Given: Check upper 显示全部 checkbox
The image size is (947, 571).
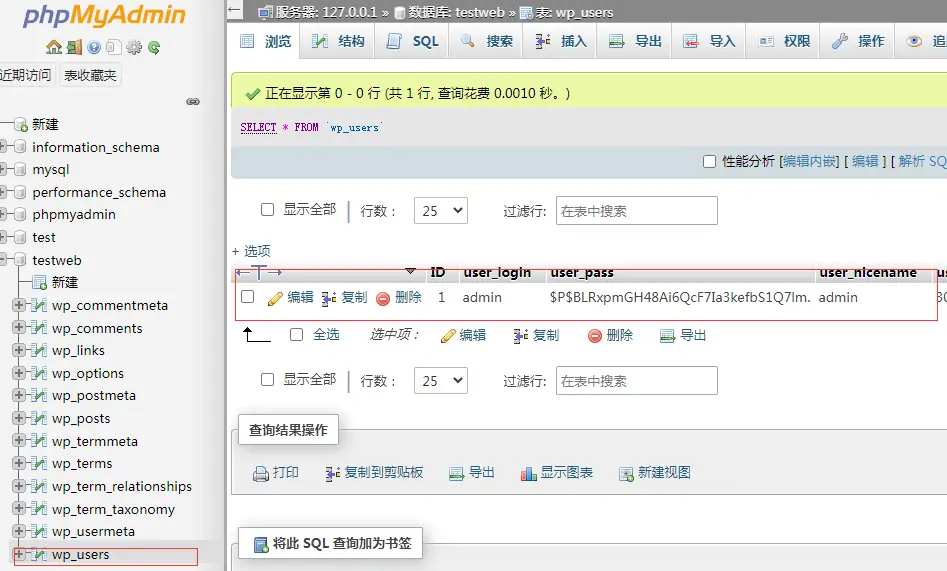Looking at the screenshot, I should [267, 209].
